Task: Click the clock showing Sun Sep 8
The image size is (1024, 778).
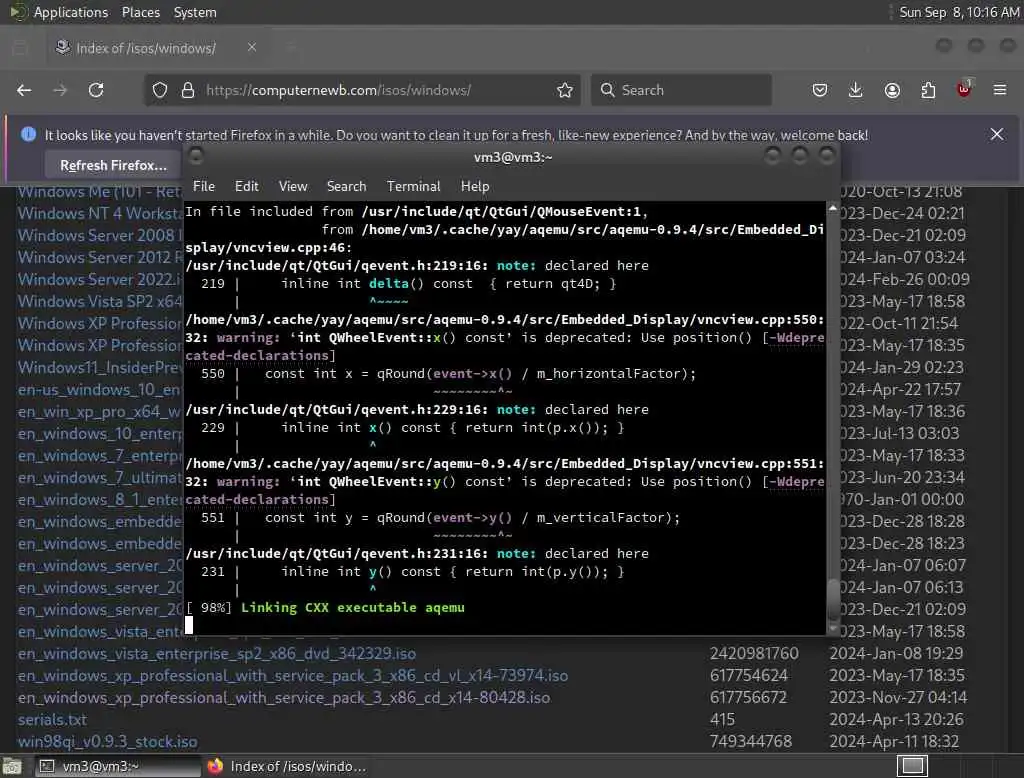Action: click(x=958, y=12)
